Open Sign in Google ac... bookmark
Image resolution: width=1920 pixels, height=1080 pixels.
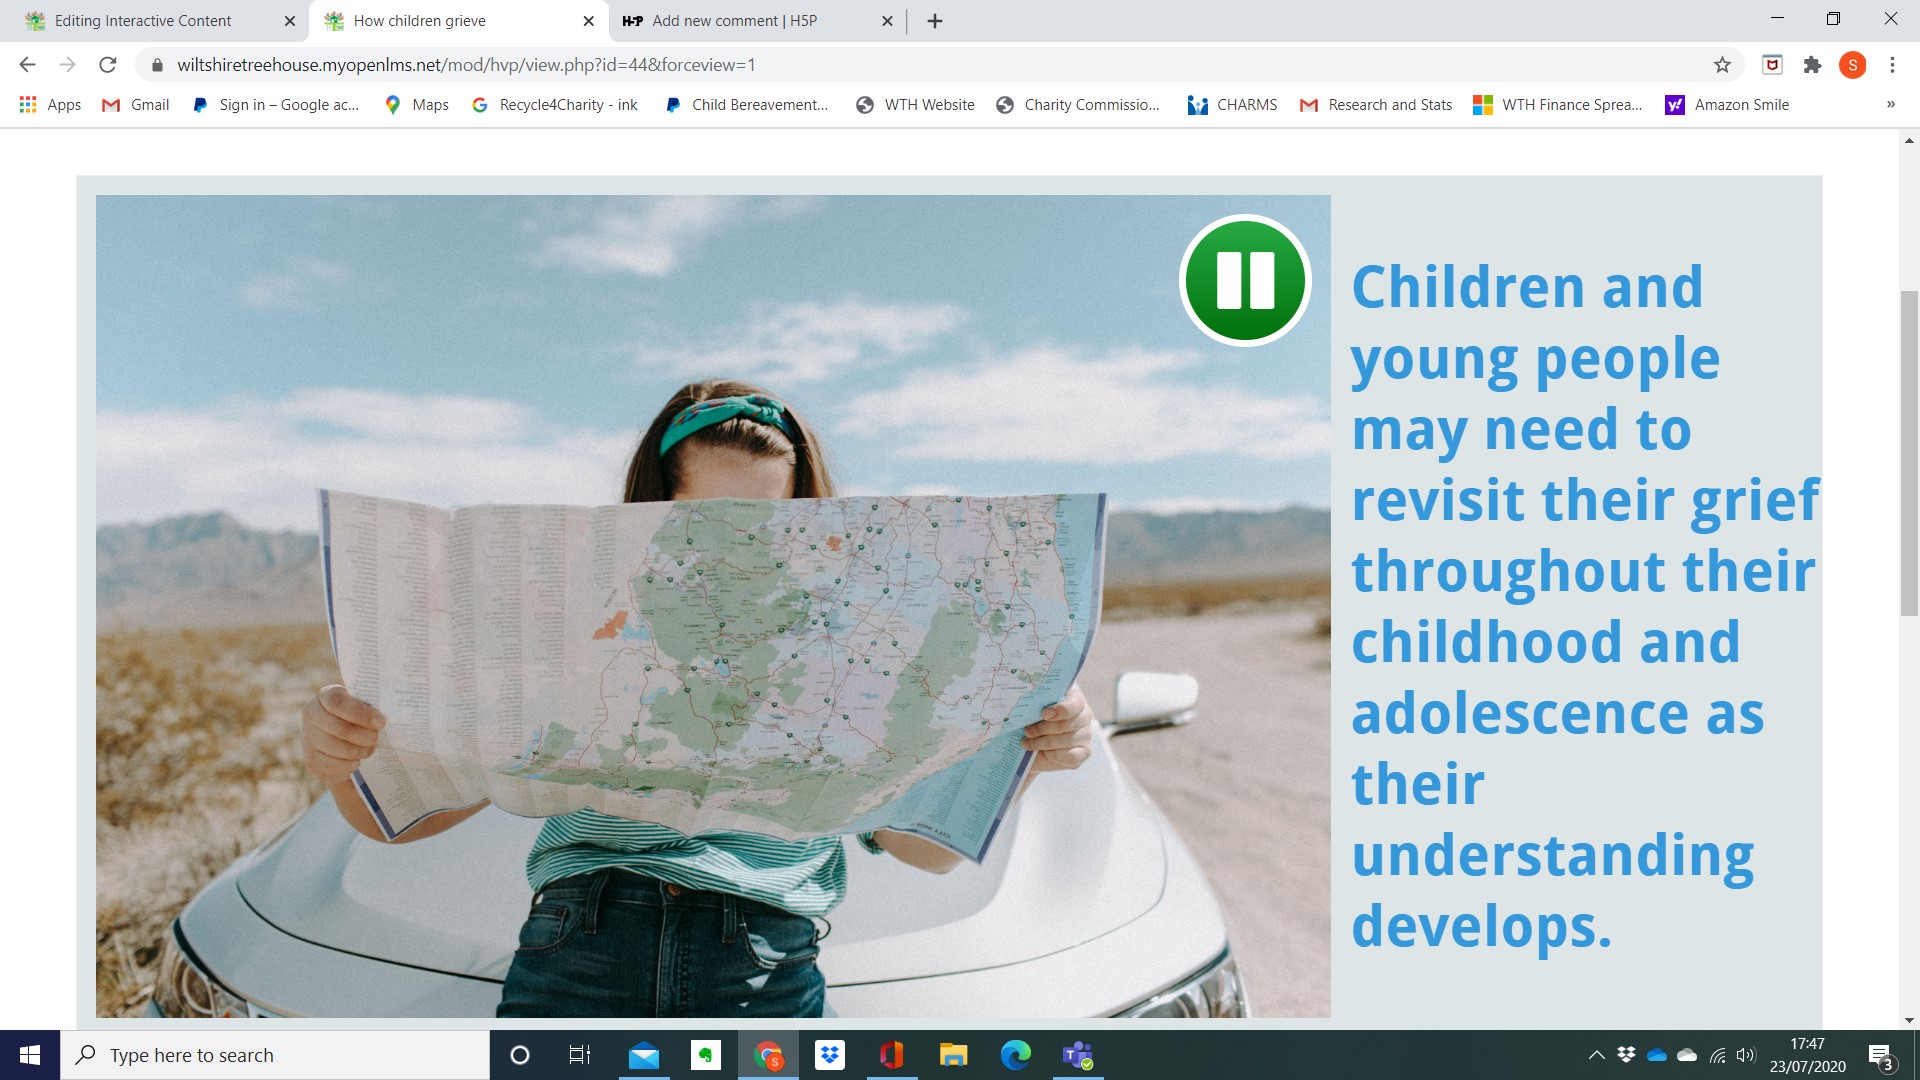coord(275,105)
